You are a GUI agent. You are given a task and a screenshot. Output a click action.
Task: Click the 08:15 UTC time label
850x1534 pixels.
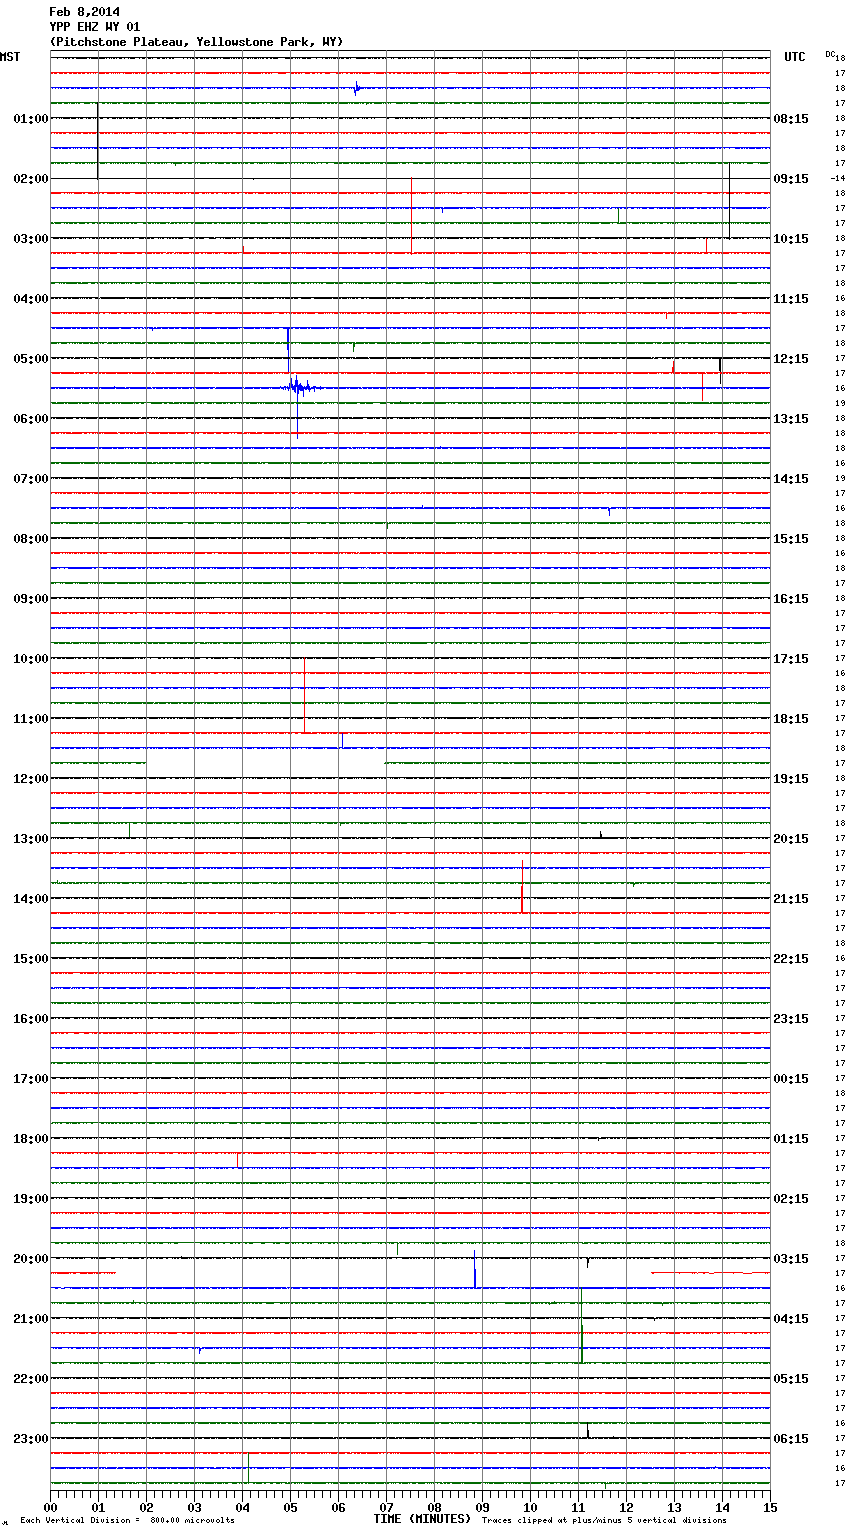point(791,119)
